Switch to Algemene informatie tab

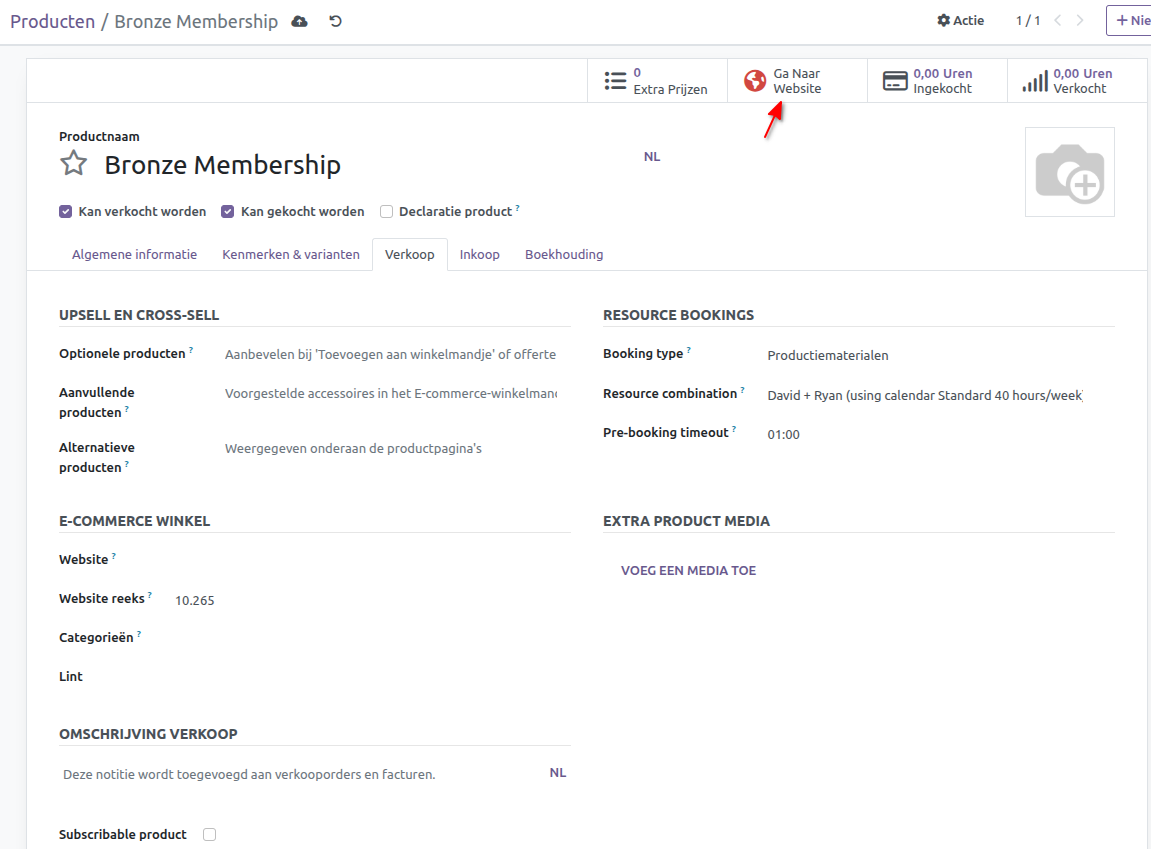coord(134,255)
